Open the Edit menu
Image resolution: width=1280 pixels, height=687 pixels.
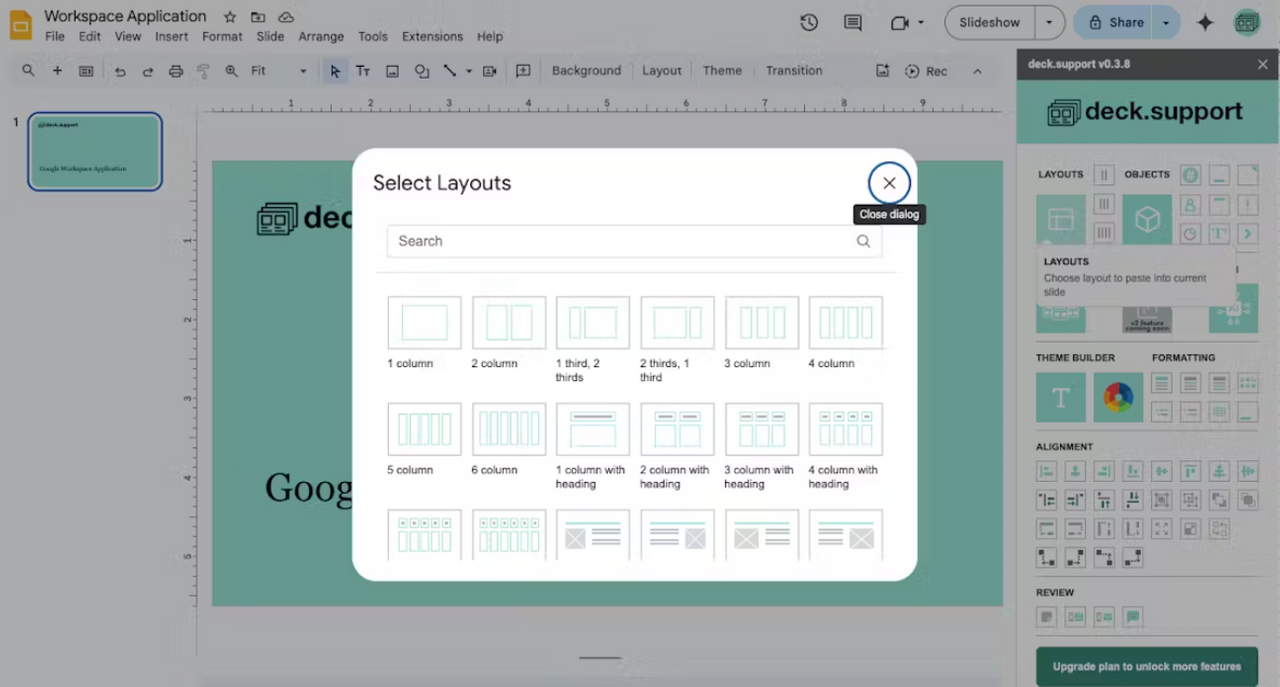(90, 37)
